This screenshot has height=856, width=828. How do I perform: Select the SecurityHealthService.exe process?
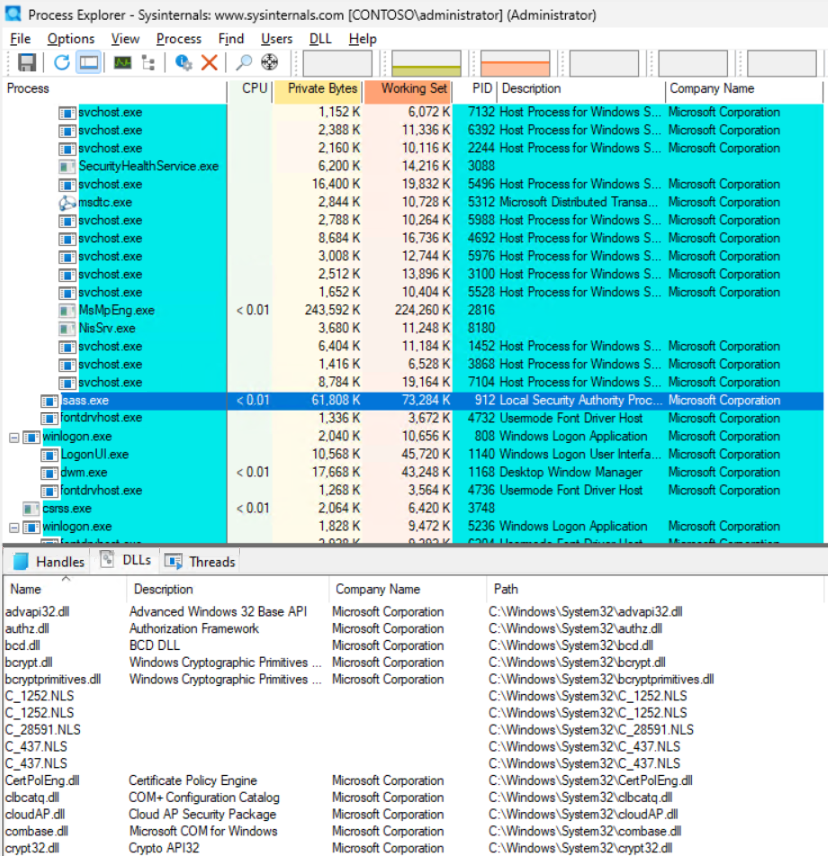(148, 167)
